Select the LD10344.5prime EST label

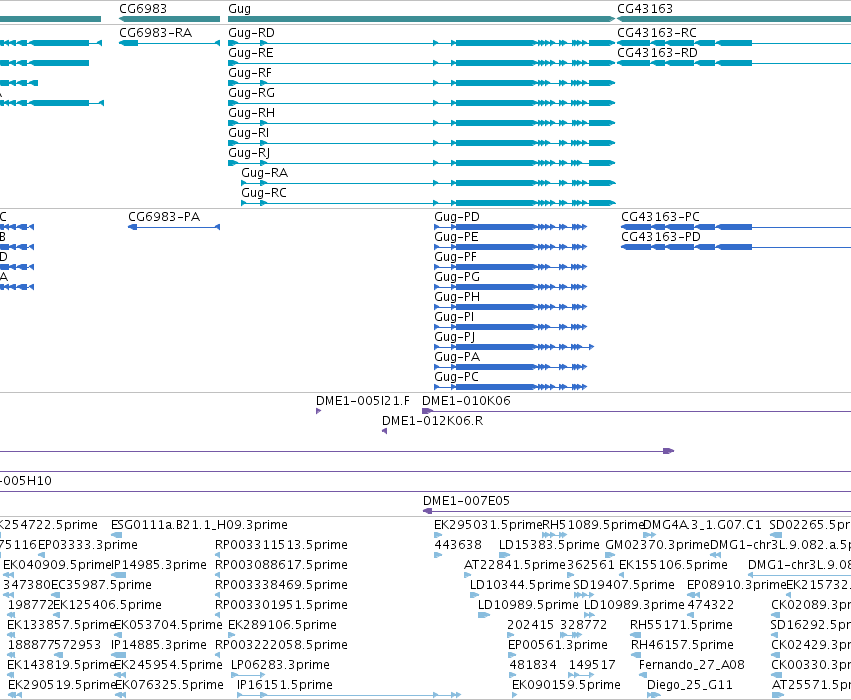click(x=520, y=585)
